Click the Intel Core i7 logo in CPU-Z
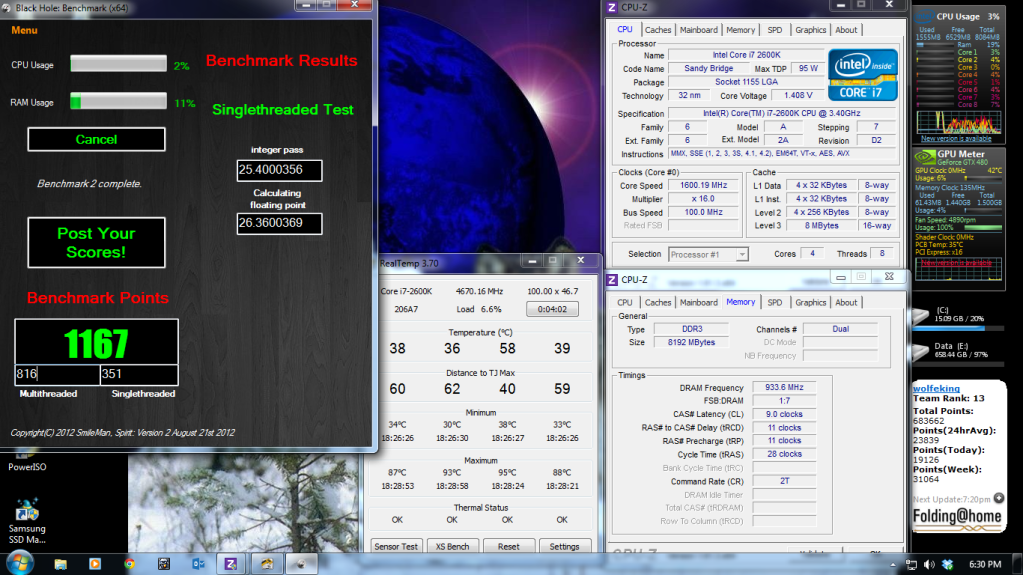The image size is (1023, 575). [863, 74]
